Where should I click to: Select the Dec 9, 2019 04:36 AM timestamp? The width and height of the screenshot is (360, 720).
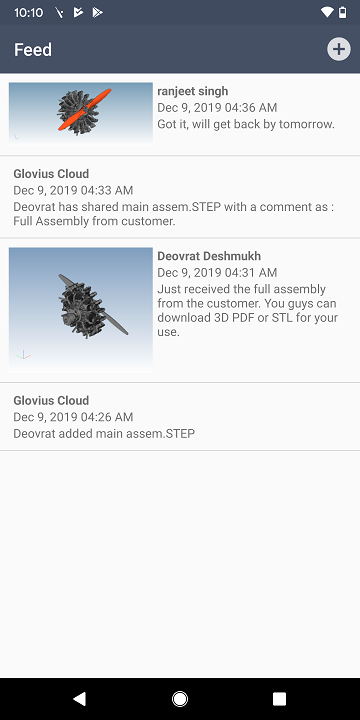[217, 108]
